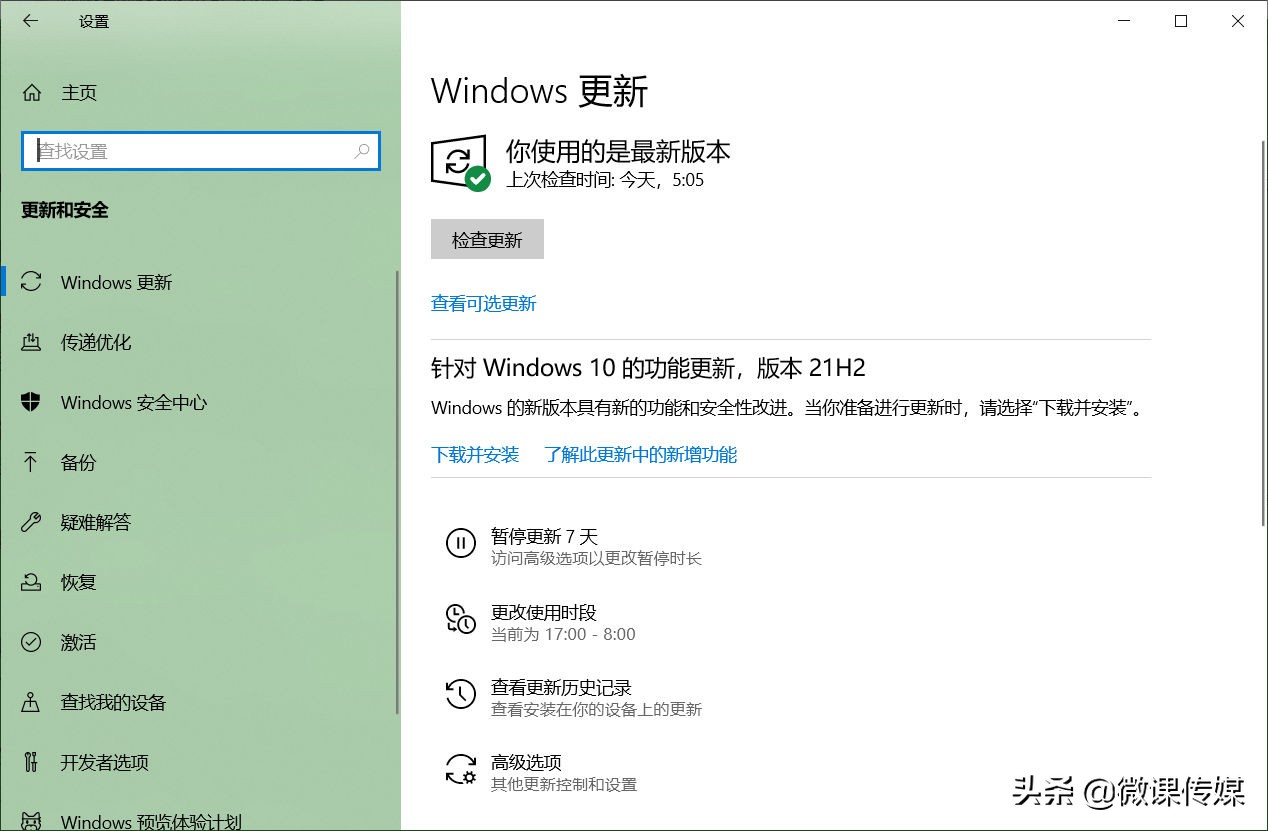This screenshot has height=831, width=1268.
Task: 打开"查看可选更新"链接
Action: pyautogui.click(x=483, y=303)
